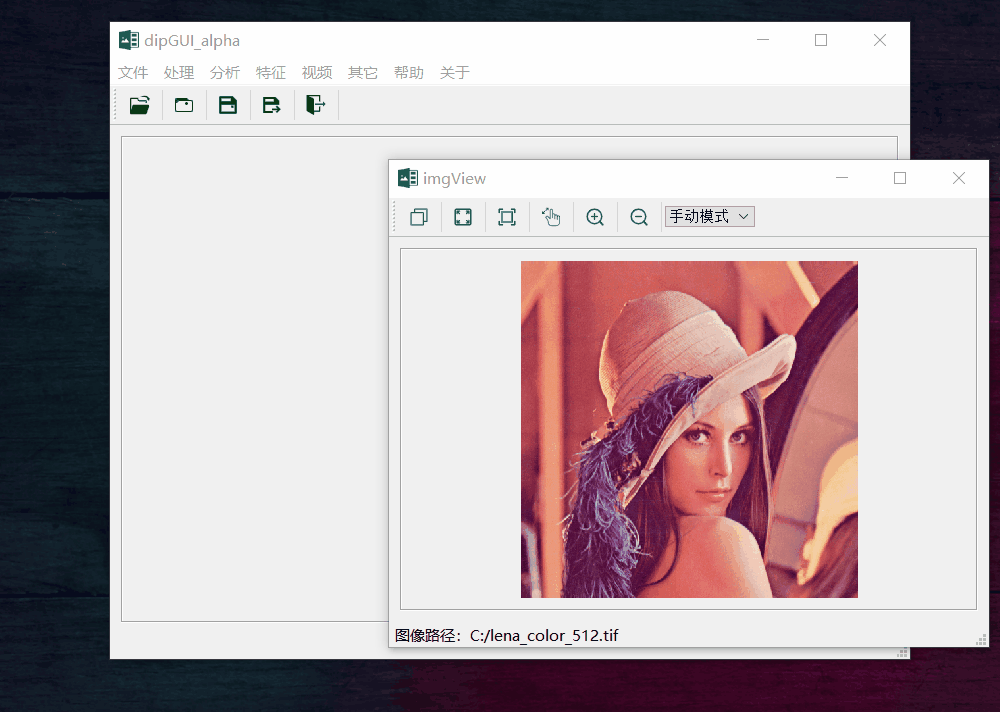Open the 视频 menu

[x=317, y=73]
